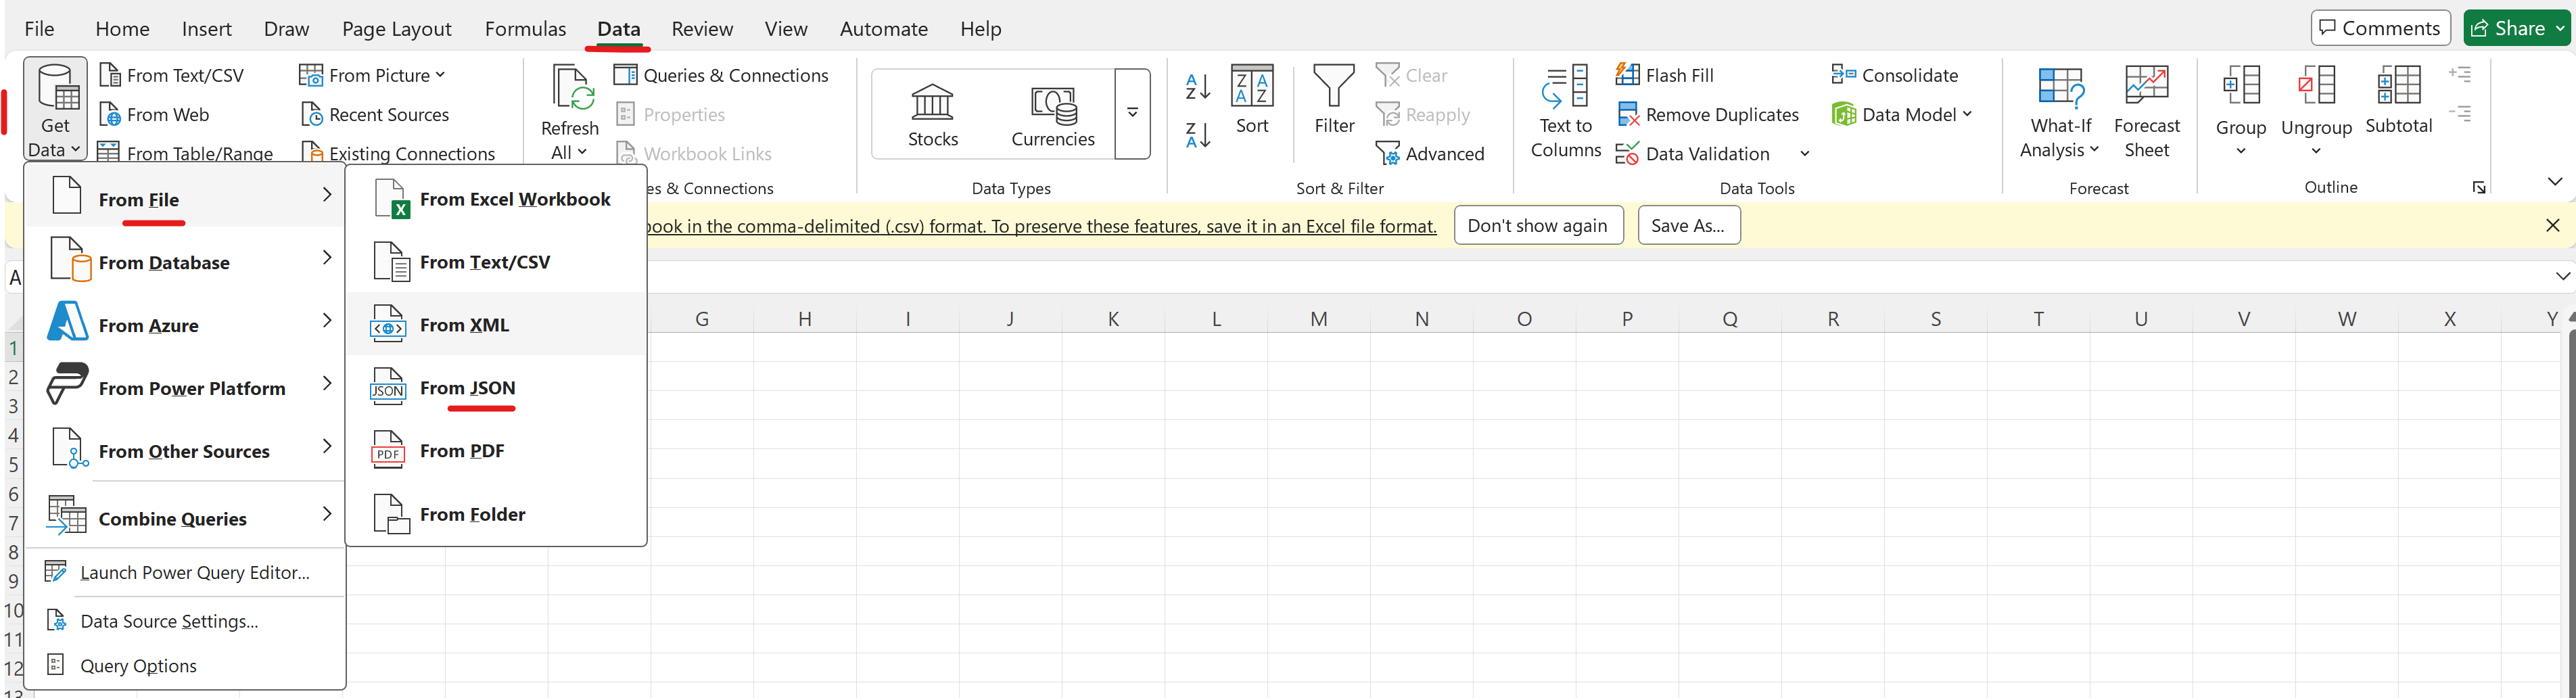
Task: Click the Don't show again button
Action: click(x=1538, y=226)
